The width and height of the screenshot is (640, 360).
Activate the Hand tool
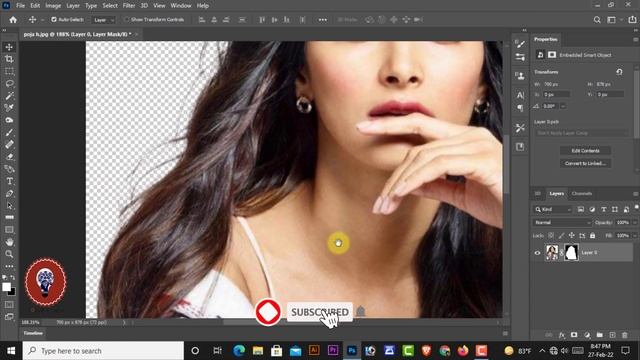tap(9, 242)
